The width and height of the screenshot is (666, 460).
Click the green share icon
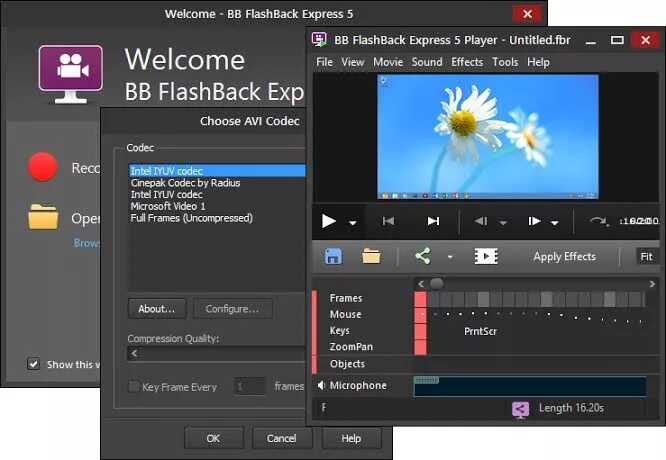tap(423, 256)
